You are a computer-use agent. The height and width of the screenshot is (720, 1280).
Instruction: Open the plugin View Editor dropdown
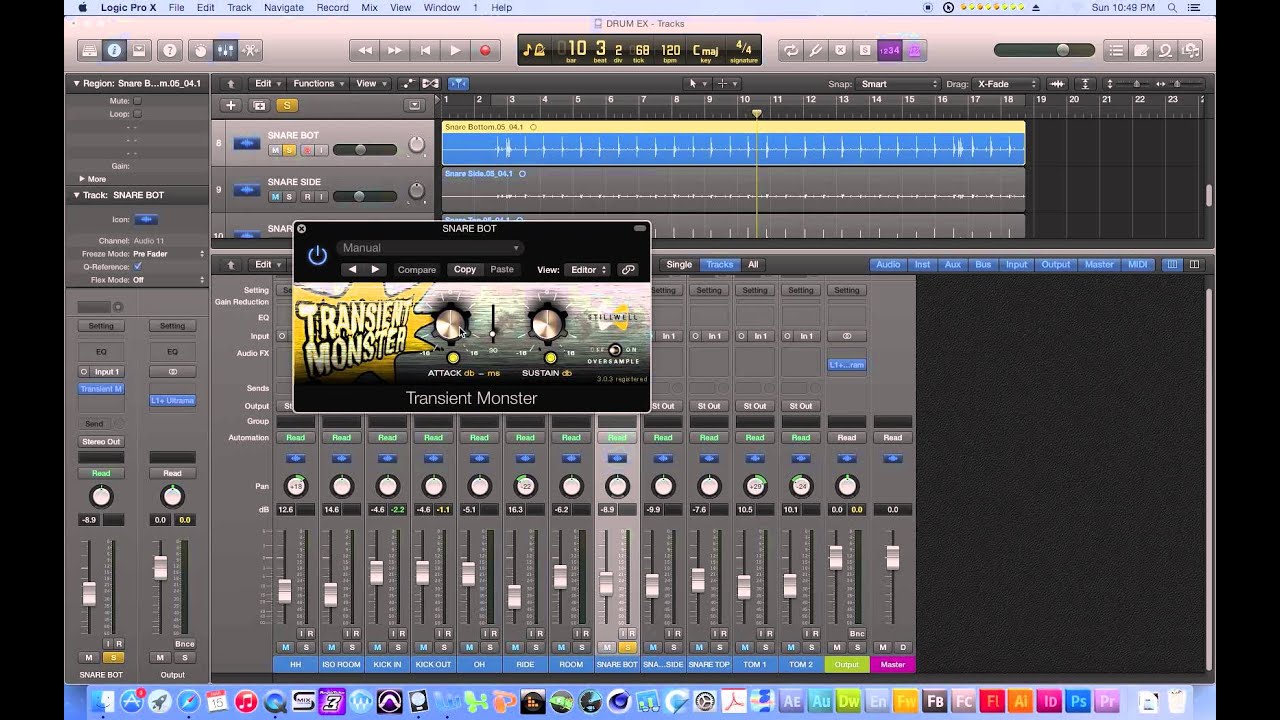(588, 269)
